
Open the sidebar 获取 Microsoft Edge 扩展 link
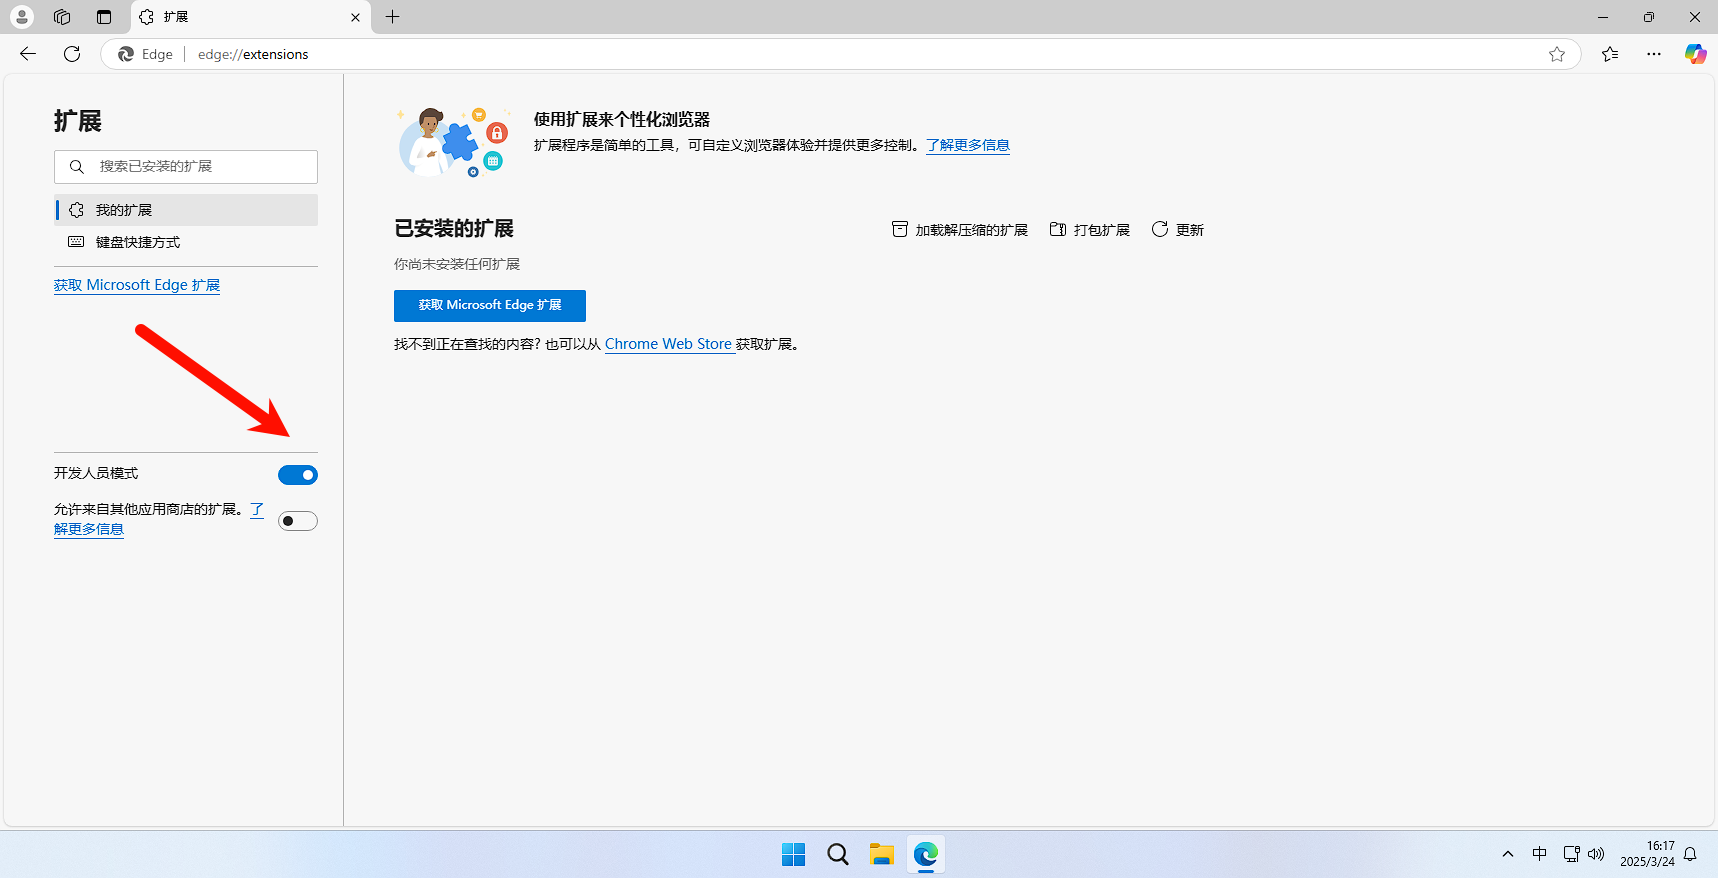tap(137, 285)
